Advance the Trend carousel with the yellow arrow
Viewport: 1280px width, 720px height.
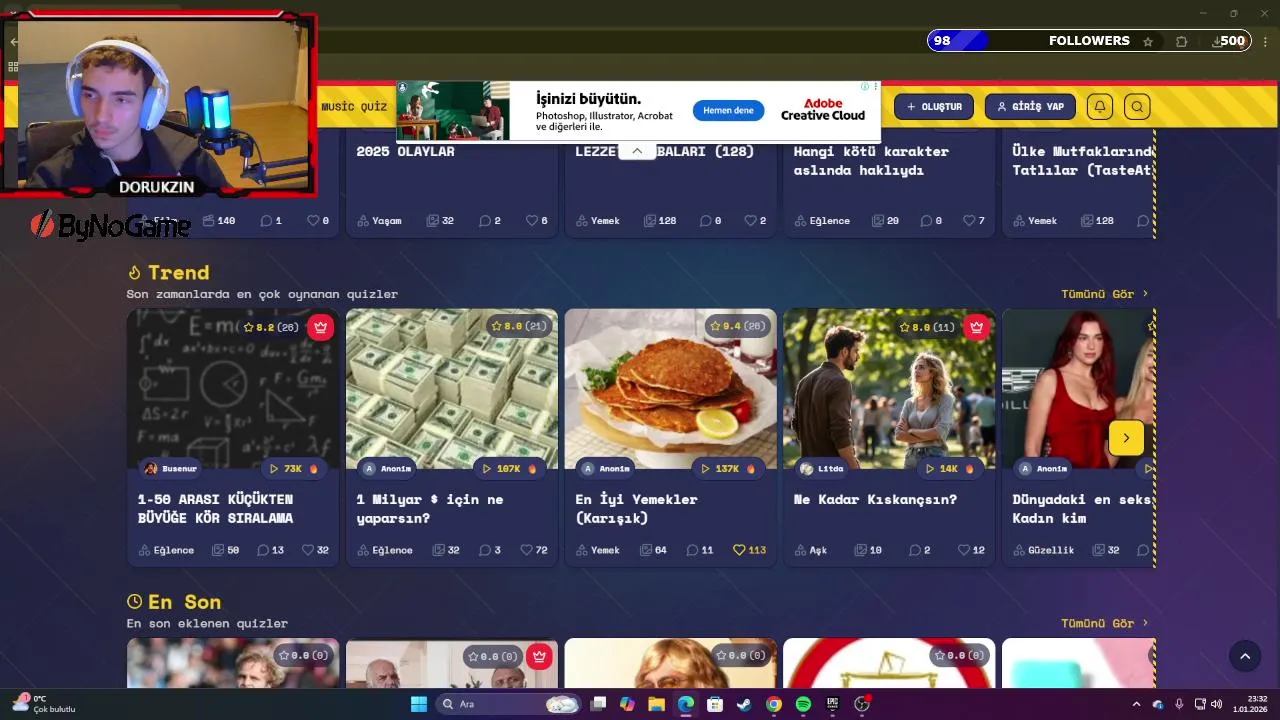[x=1126, y=438]
